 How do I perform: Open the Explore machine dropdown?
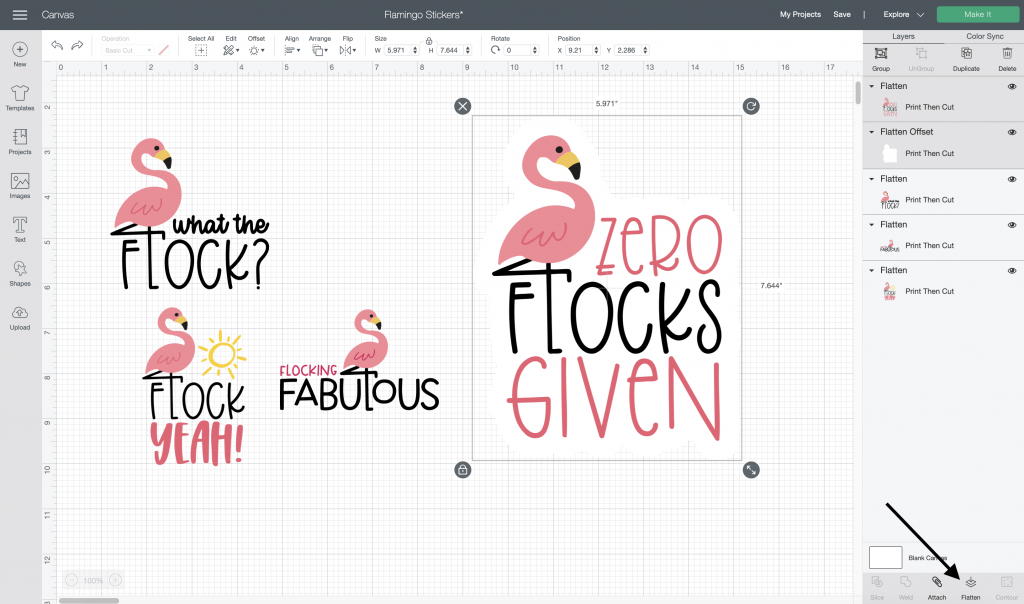(x=903, y=14)
